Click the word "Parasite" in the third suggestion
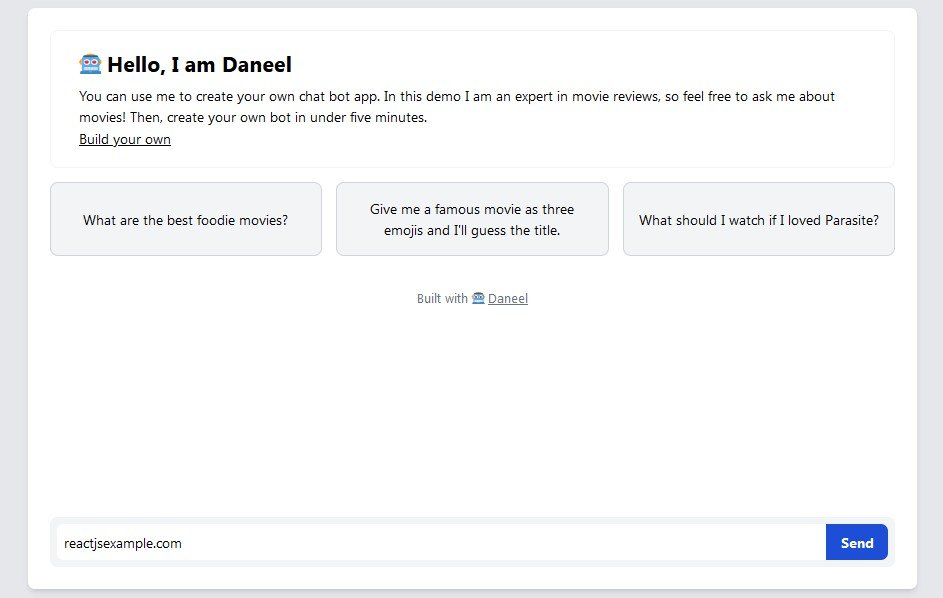This screenshot has height=598, width=943. (x=852, y=220)
